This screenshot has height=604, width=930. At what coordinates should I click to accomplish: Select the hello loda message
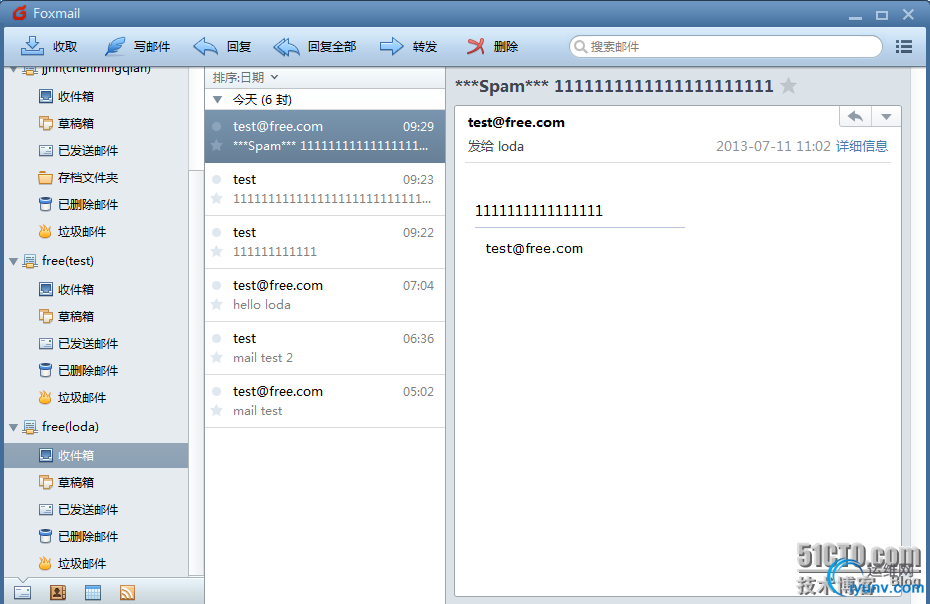point(325,295)
